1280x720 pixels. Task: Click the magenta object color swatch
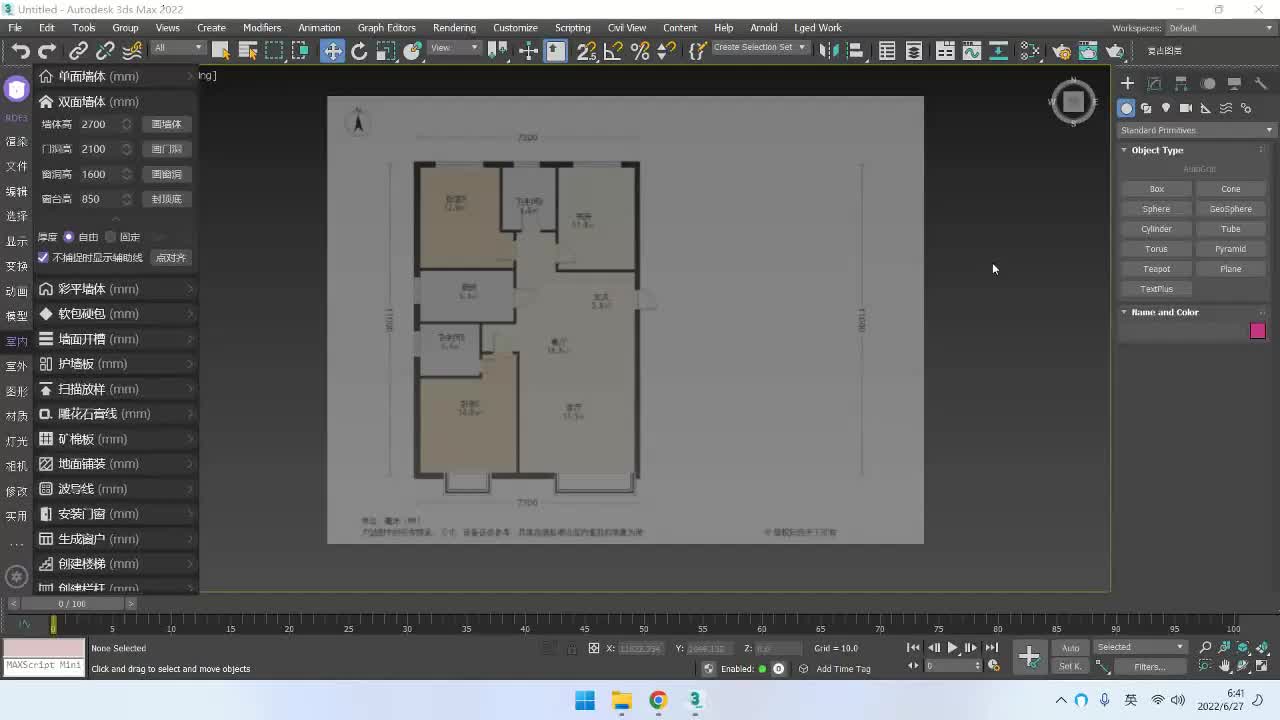tap(1258, 331)
